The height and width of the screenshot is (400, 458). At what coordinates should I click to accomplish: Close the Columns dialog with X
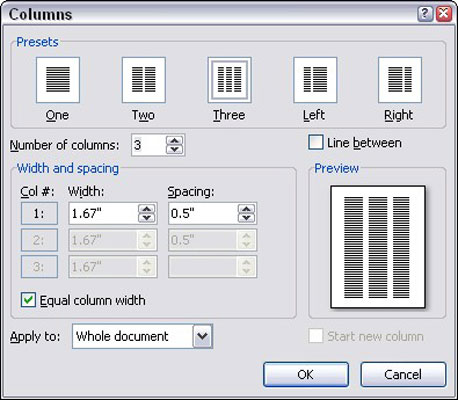(444, 14)
